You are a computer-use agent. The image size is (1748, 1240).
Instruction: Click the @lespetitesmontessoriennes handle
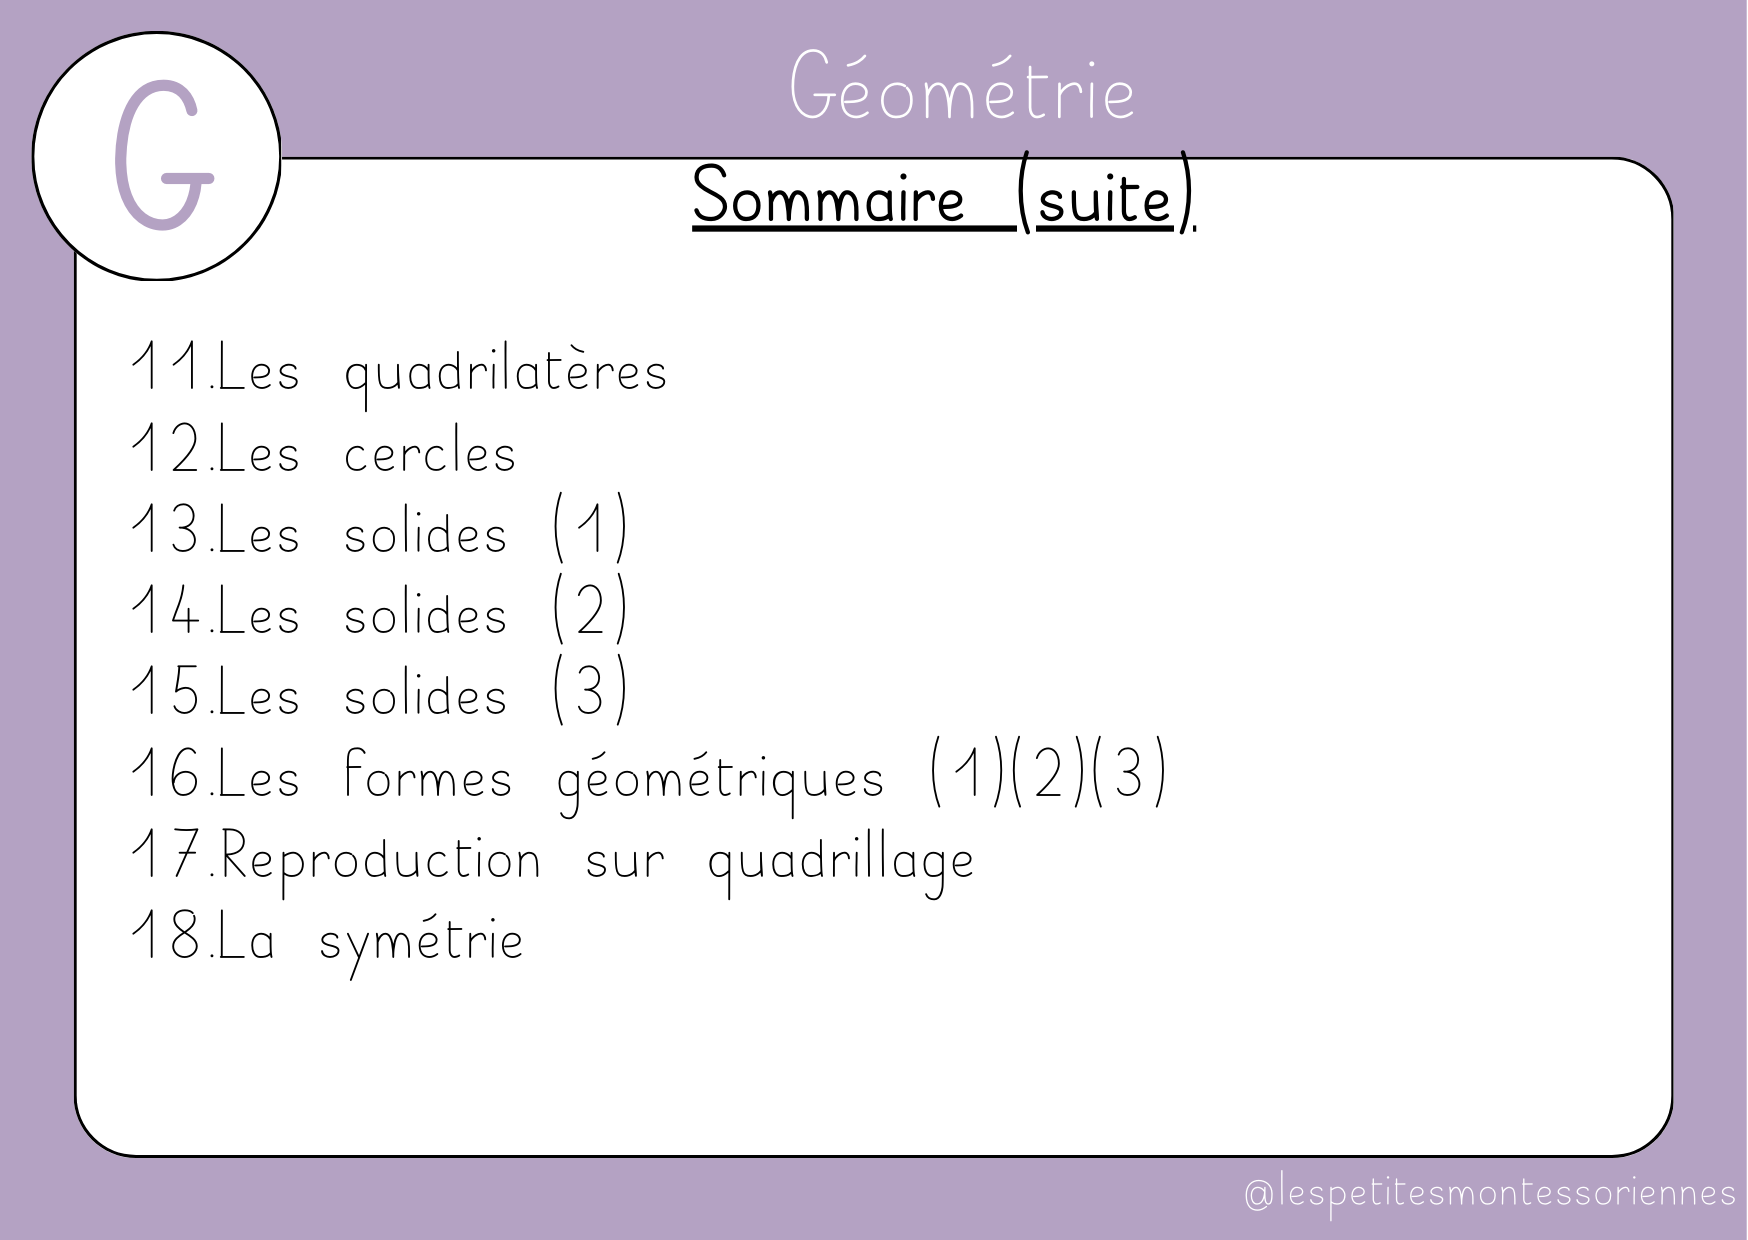[1490, 1194]
